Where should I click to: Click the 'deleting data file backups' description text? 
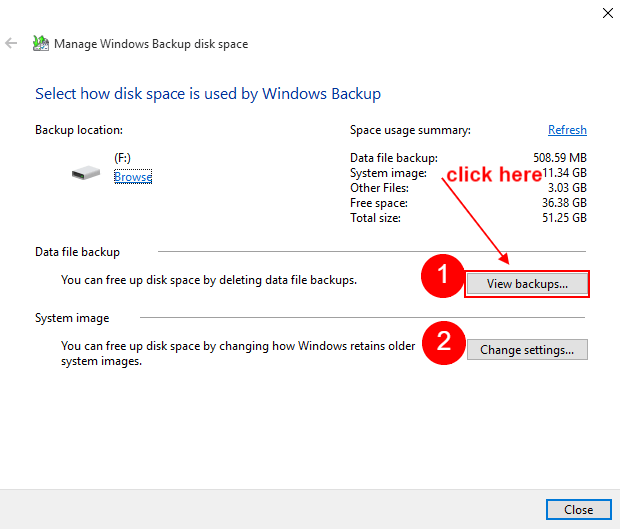(x=209, y=280)
